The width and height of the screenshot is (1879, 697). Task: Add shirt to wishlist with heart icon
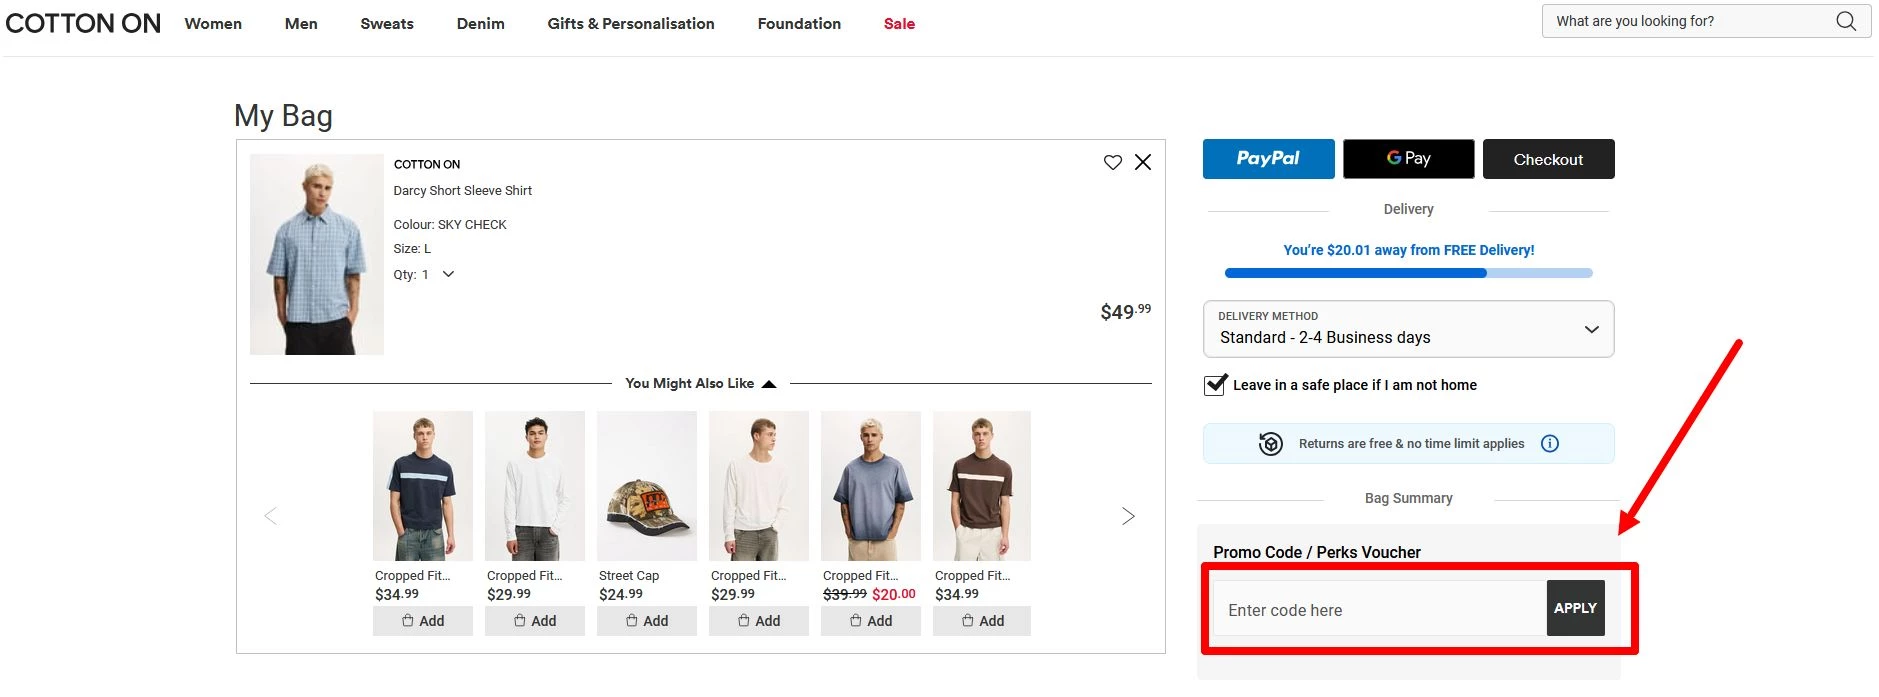point(1112,162)
